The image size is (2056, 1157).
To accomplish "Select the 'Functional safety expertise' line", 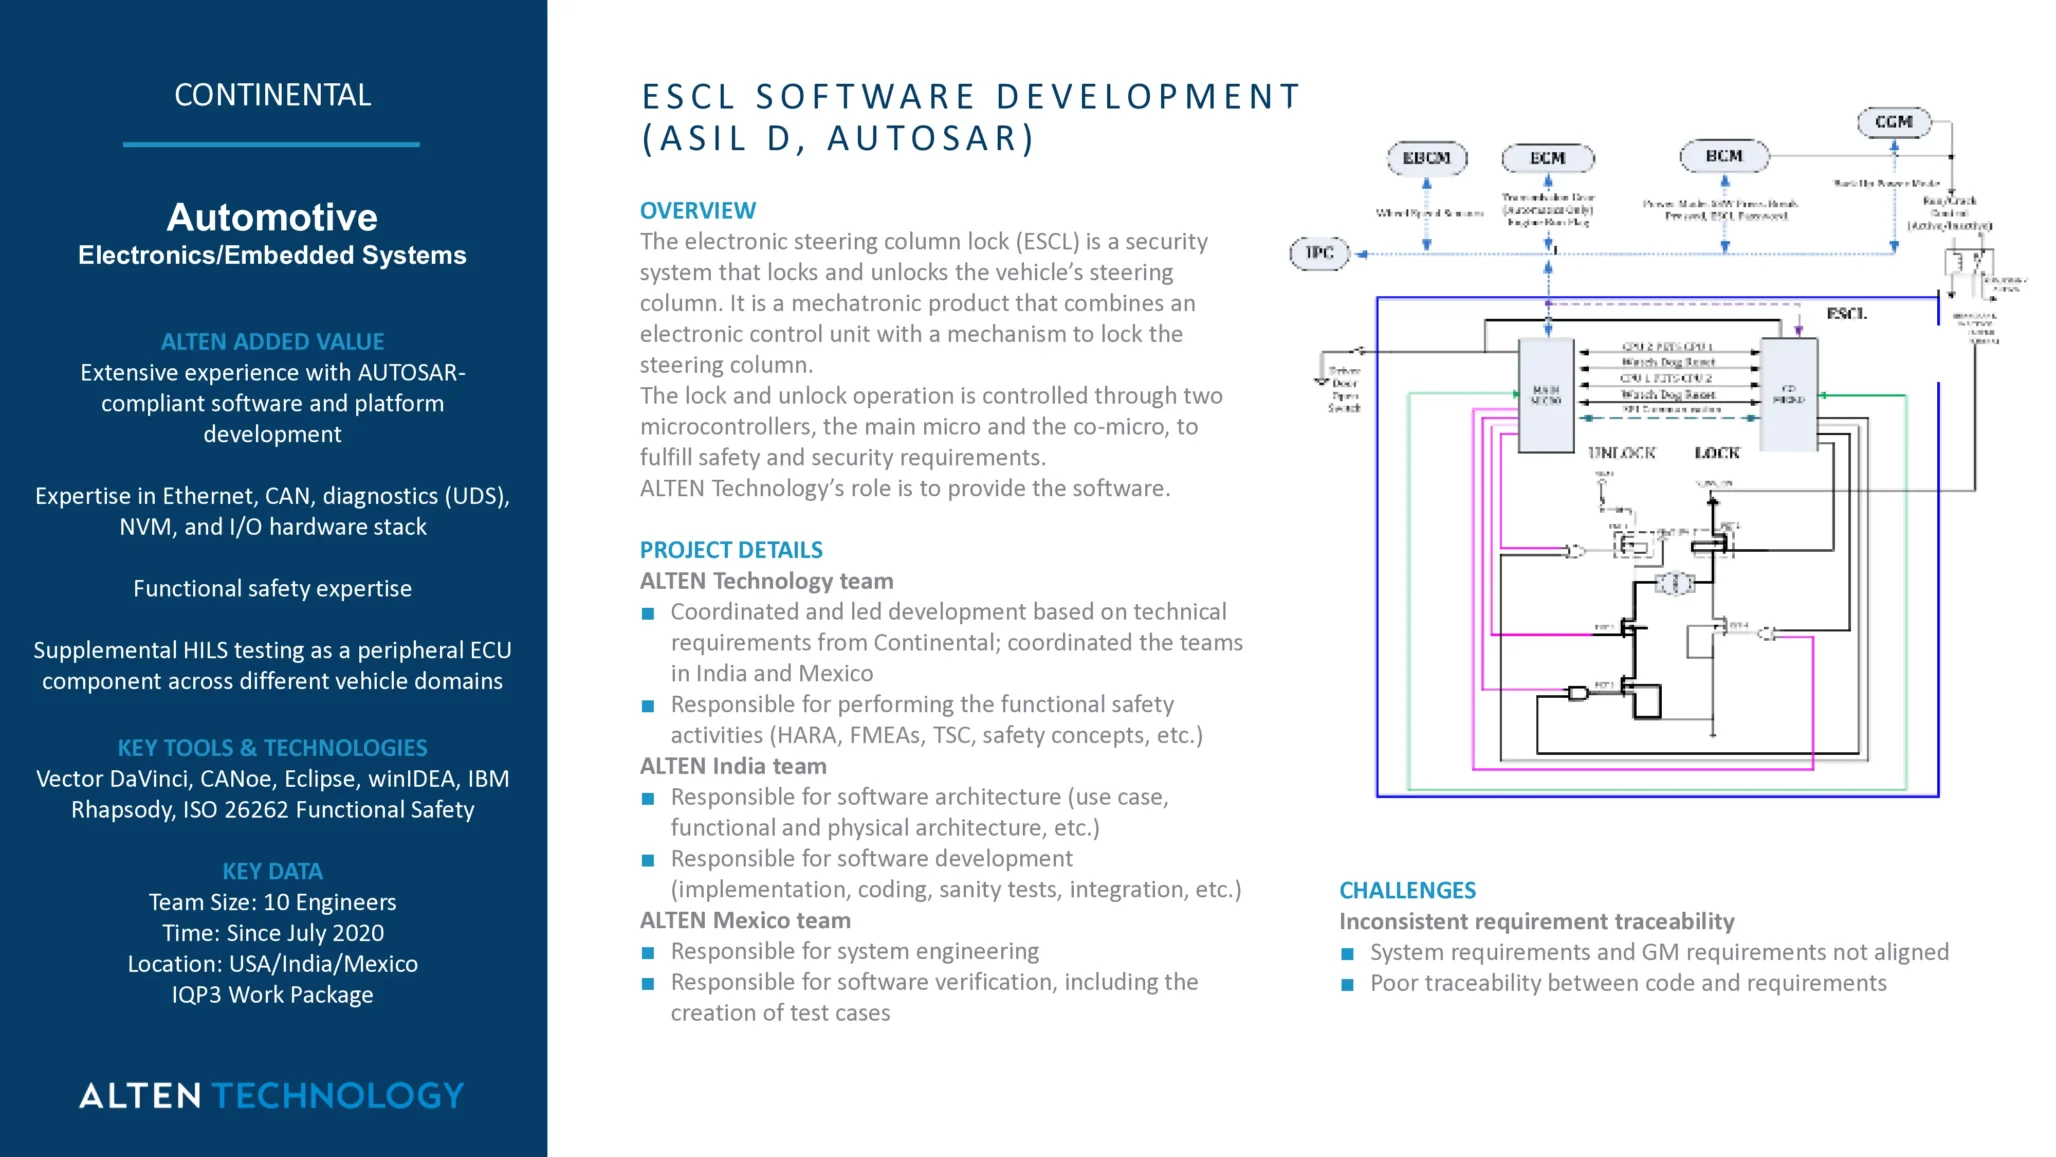I will [272, 588].
